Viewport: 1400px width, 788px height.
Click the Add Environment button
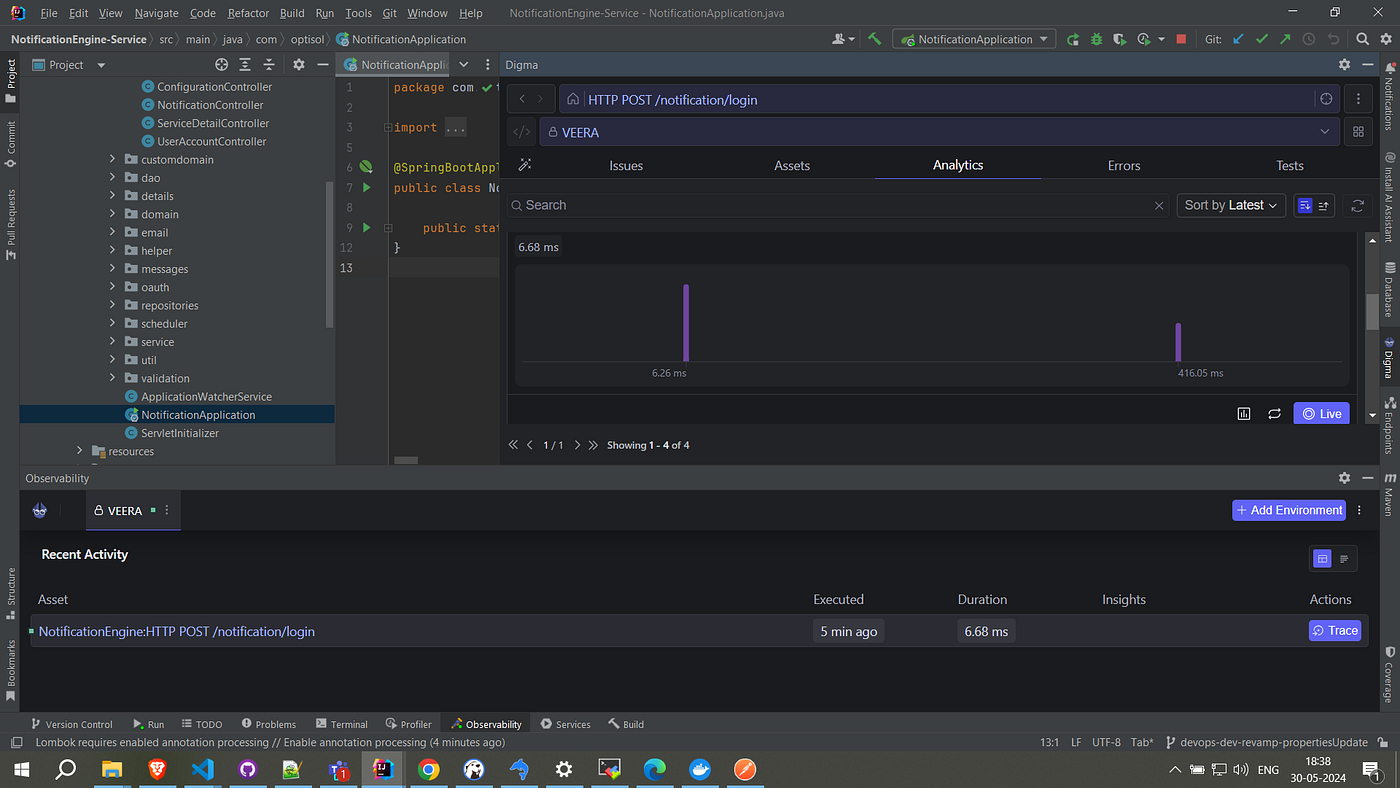(x=1289, y=510)
